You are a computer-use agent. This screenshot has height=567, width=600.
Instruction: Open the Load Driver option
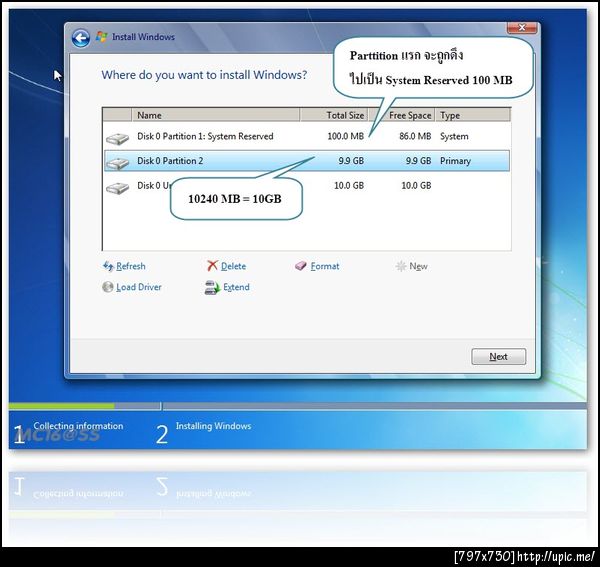[139, 287]
